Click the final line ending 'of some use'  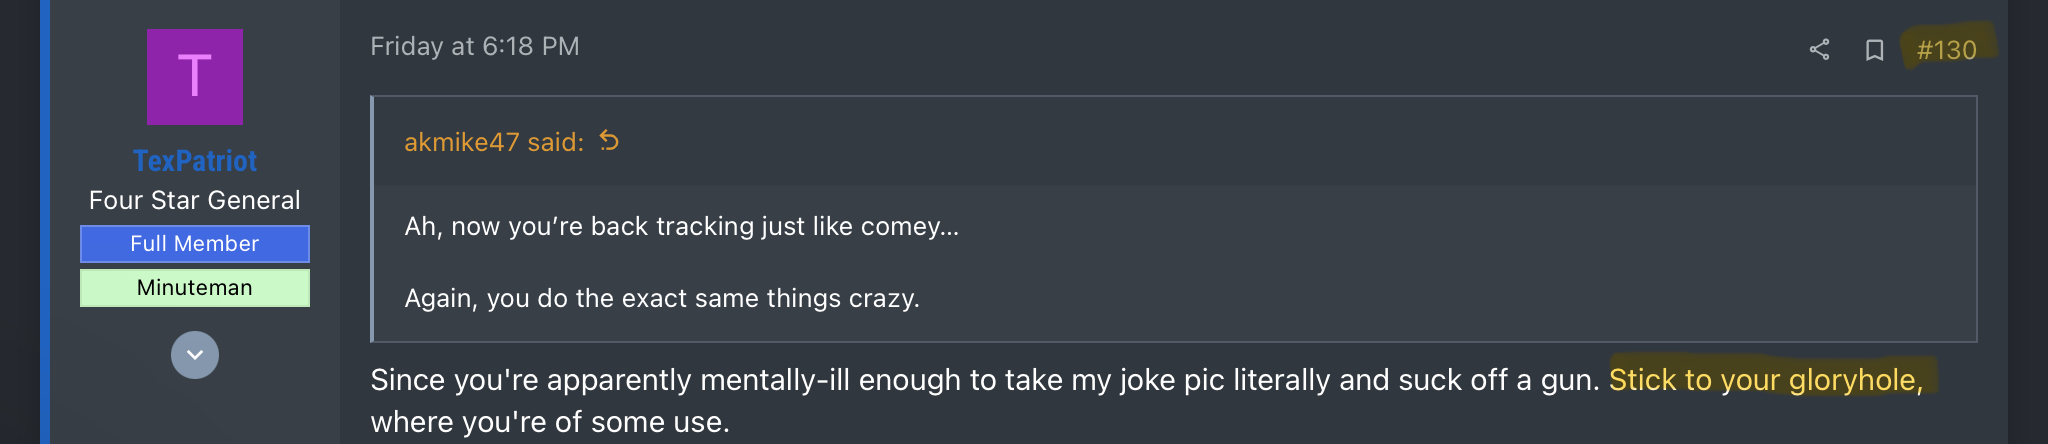coord(550,423)
